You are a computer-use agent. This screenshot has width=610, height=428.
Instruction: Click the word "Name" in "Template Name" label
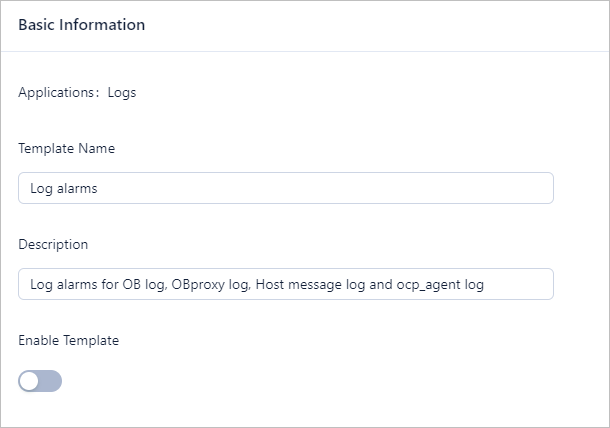[96, 148]
